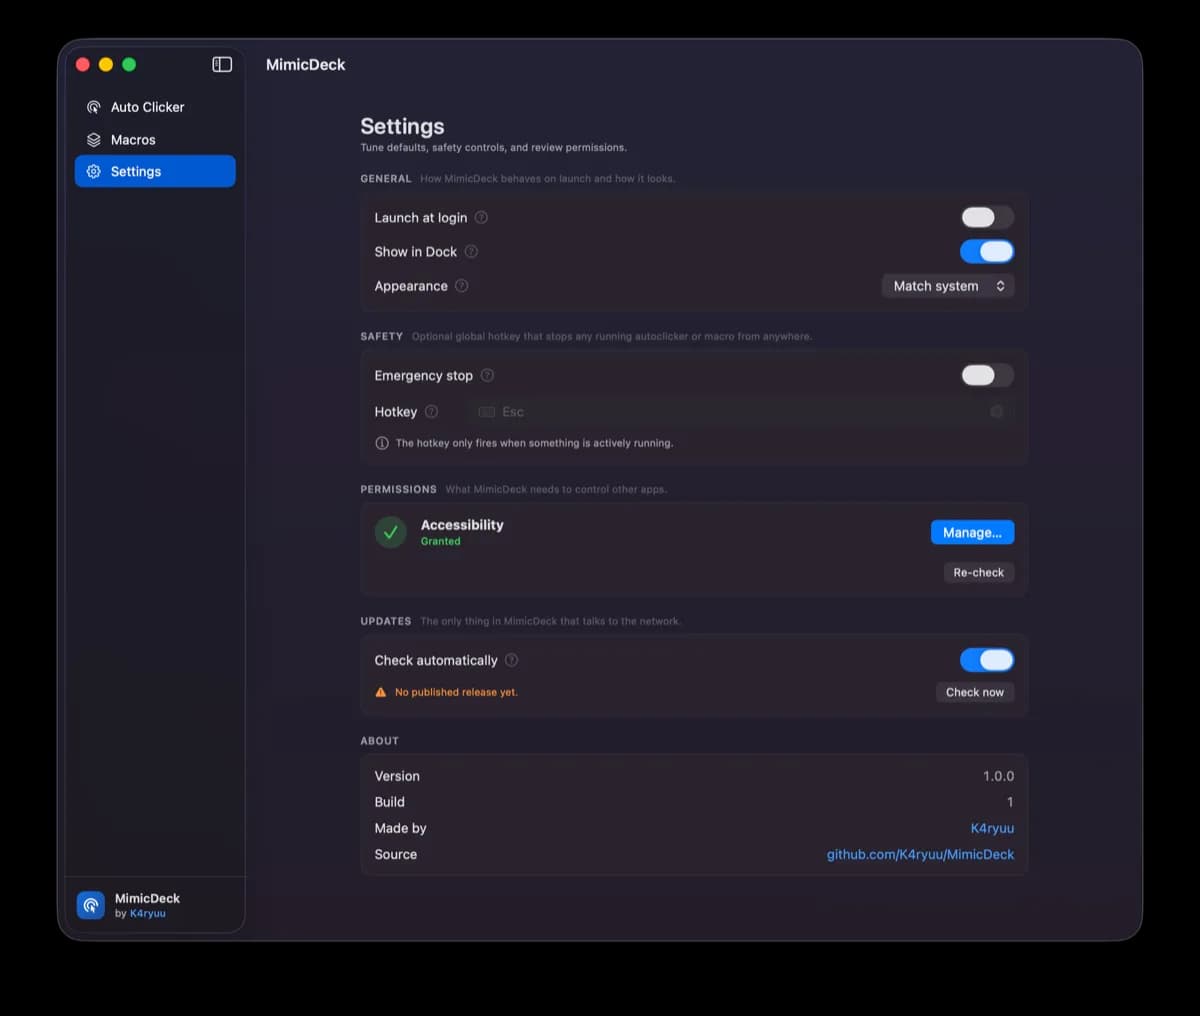
Task: Open the Match system appearance dropdown
Action: (948, 286)
